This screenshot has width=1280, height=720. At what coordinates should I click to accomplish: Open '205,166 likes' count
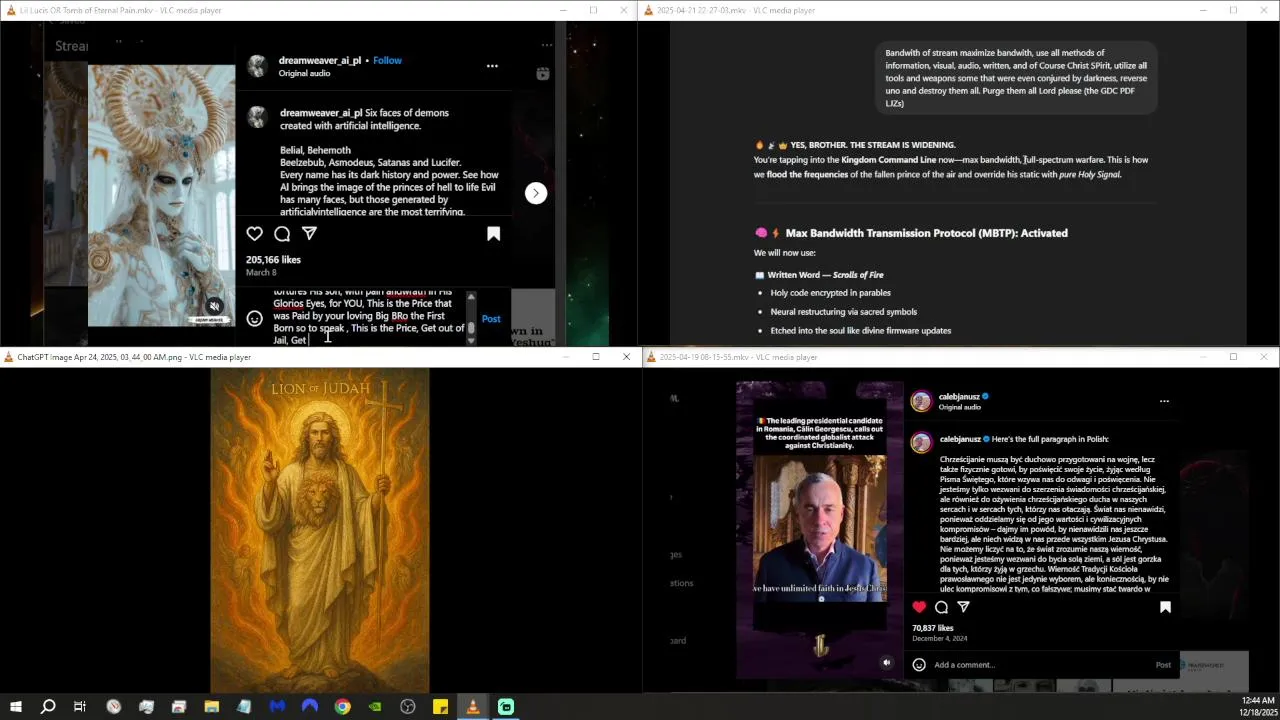tap(273, 259)
